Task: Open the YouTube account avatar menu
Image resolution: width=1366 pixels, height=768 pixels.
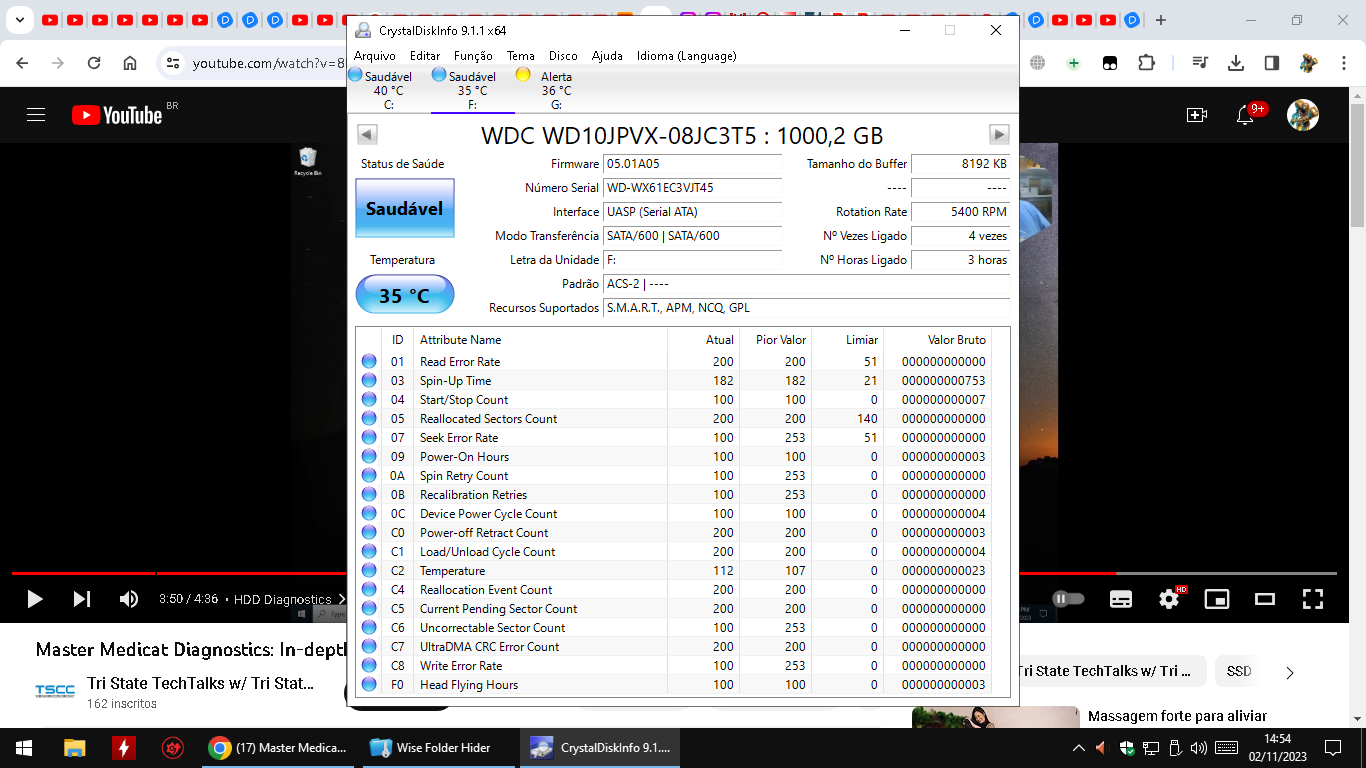Action: [1303, 115]
